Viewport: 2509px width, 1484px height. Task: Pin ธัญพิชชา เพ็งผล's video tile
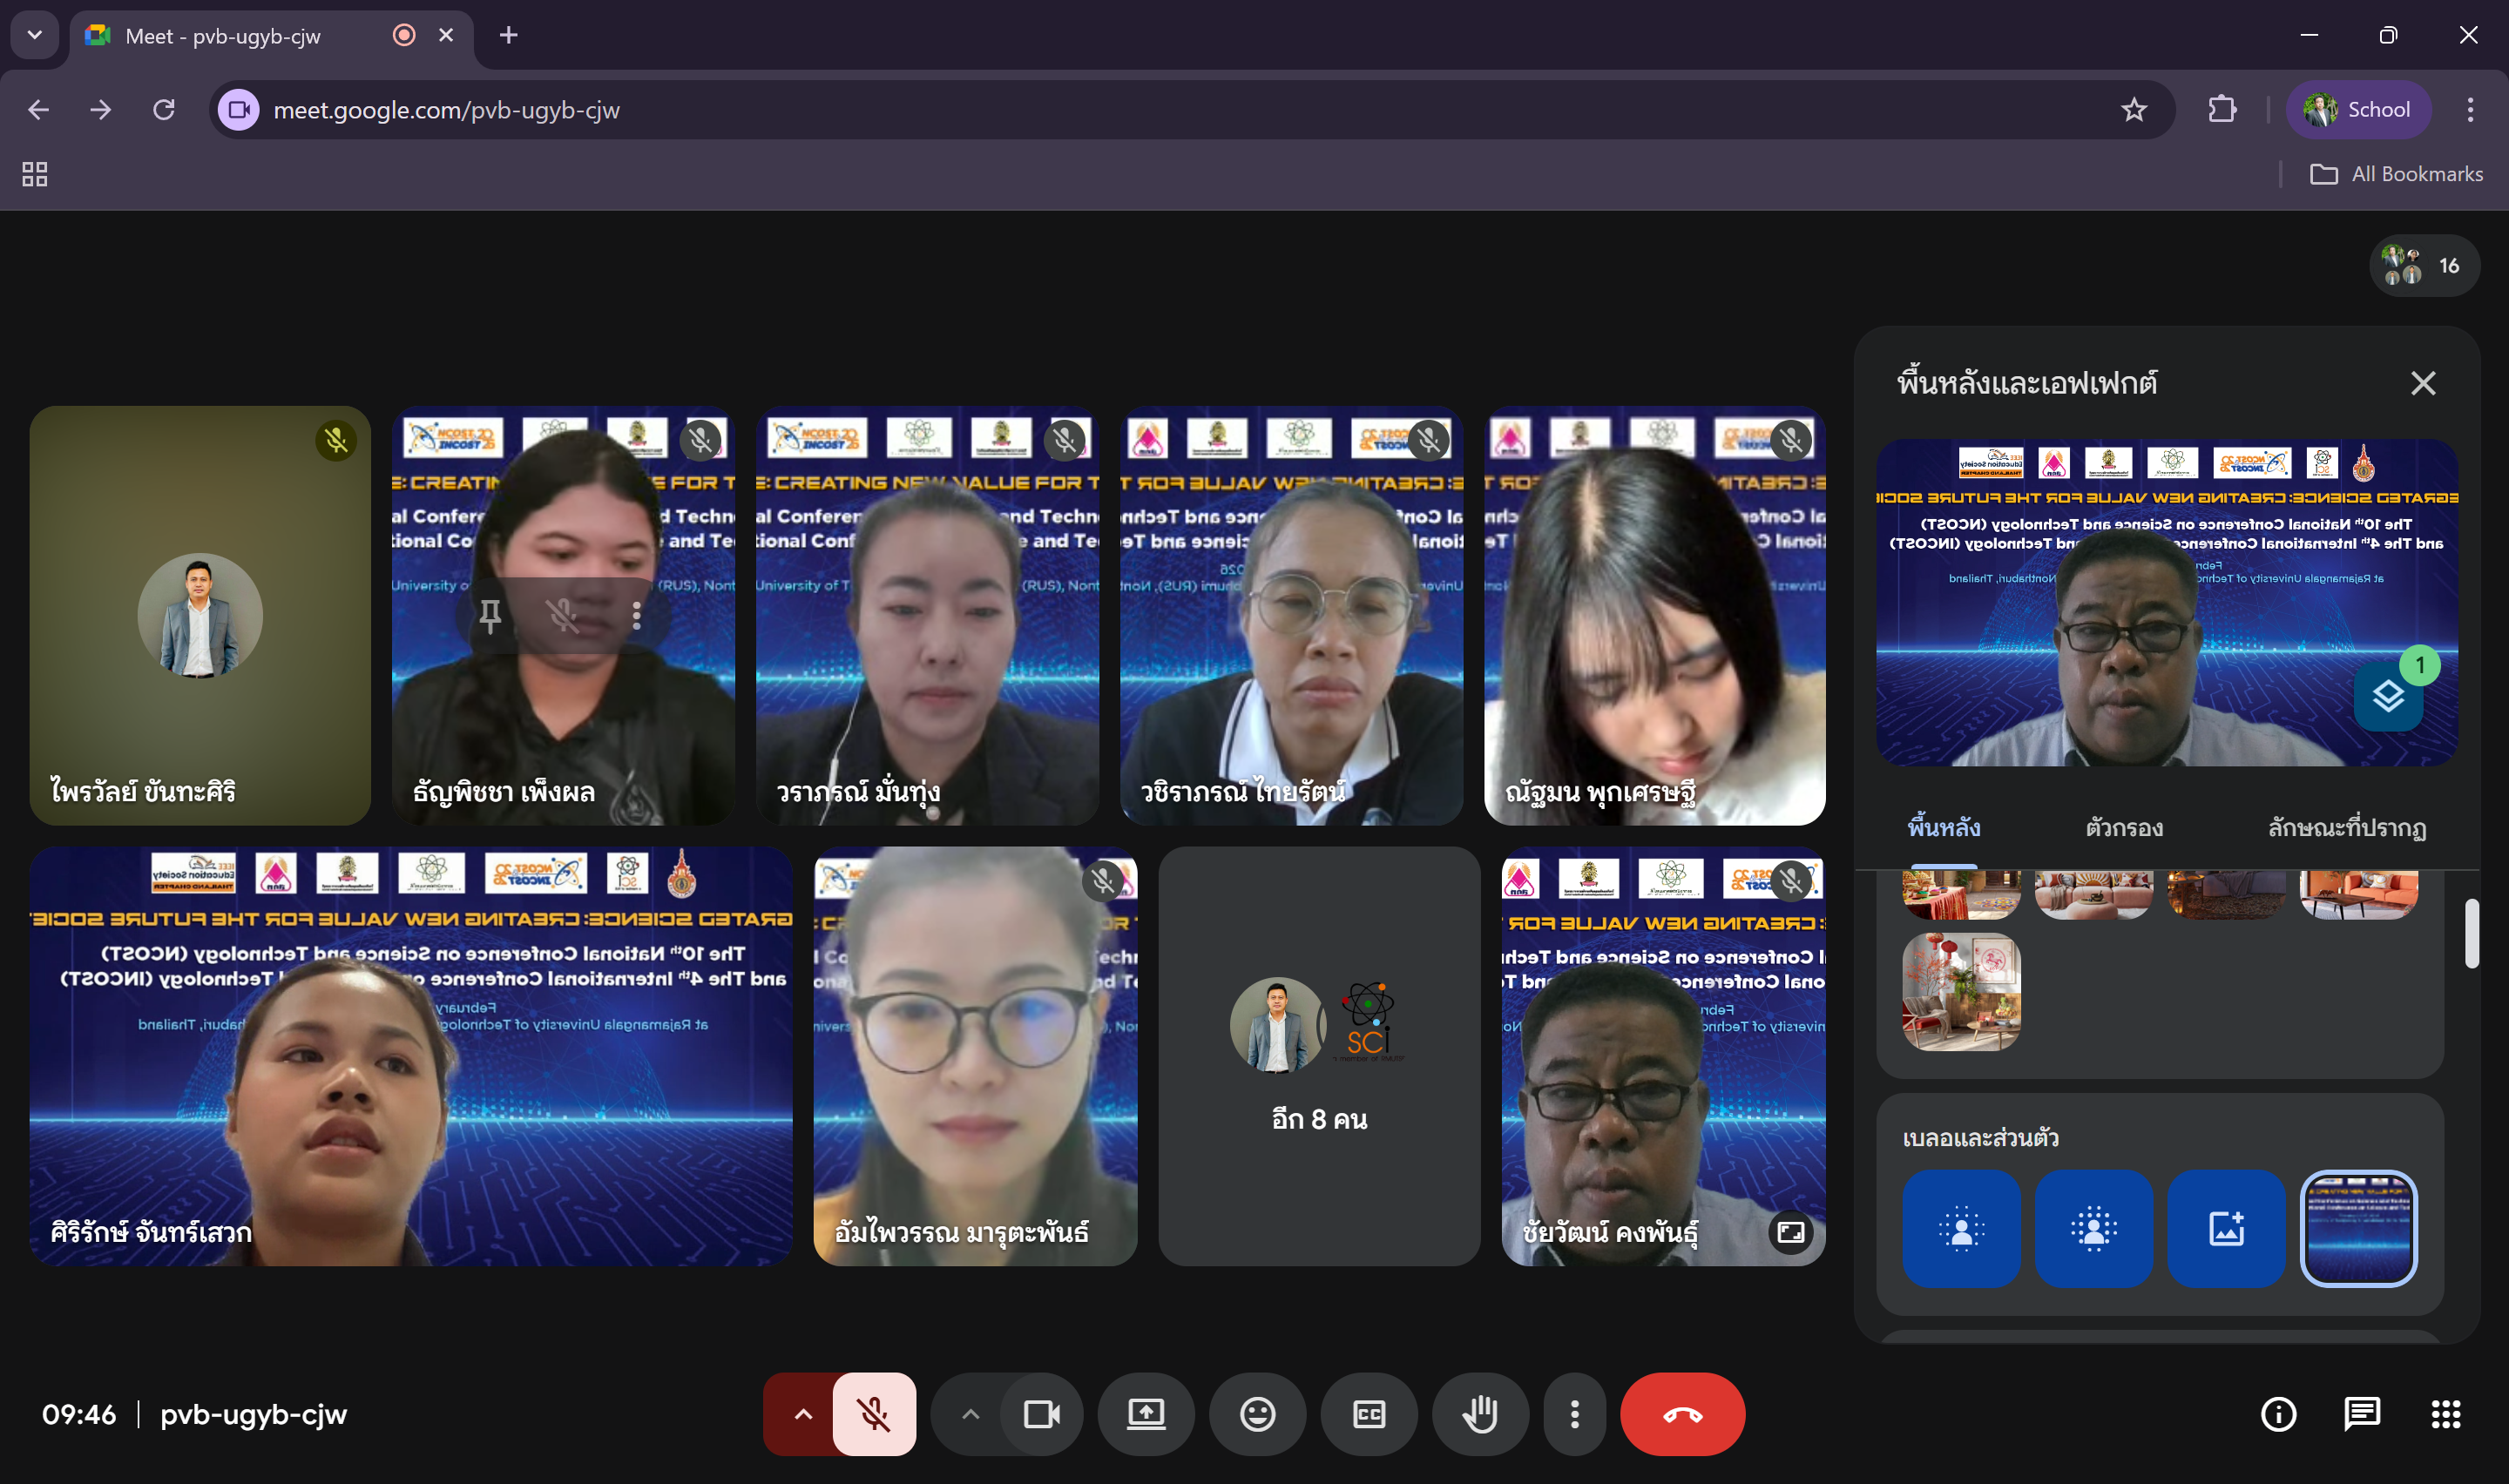click(x=490, y=616)
